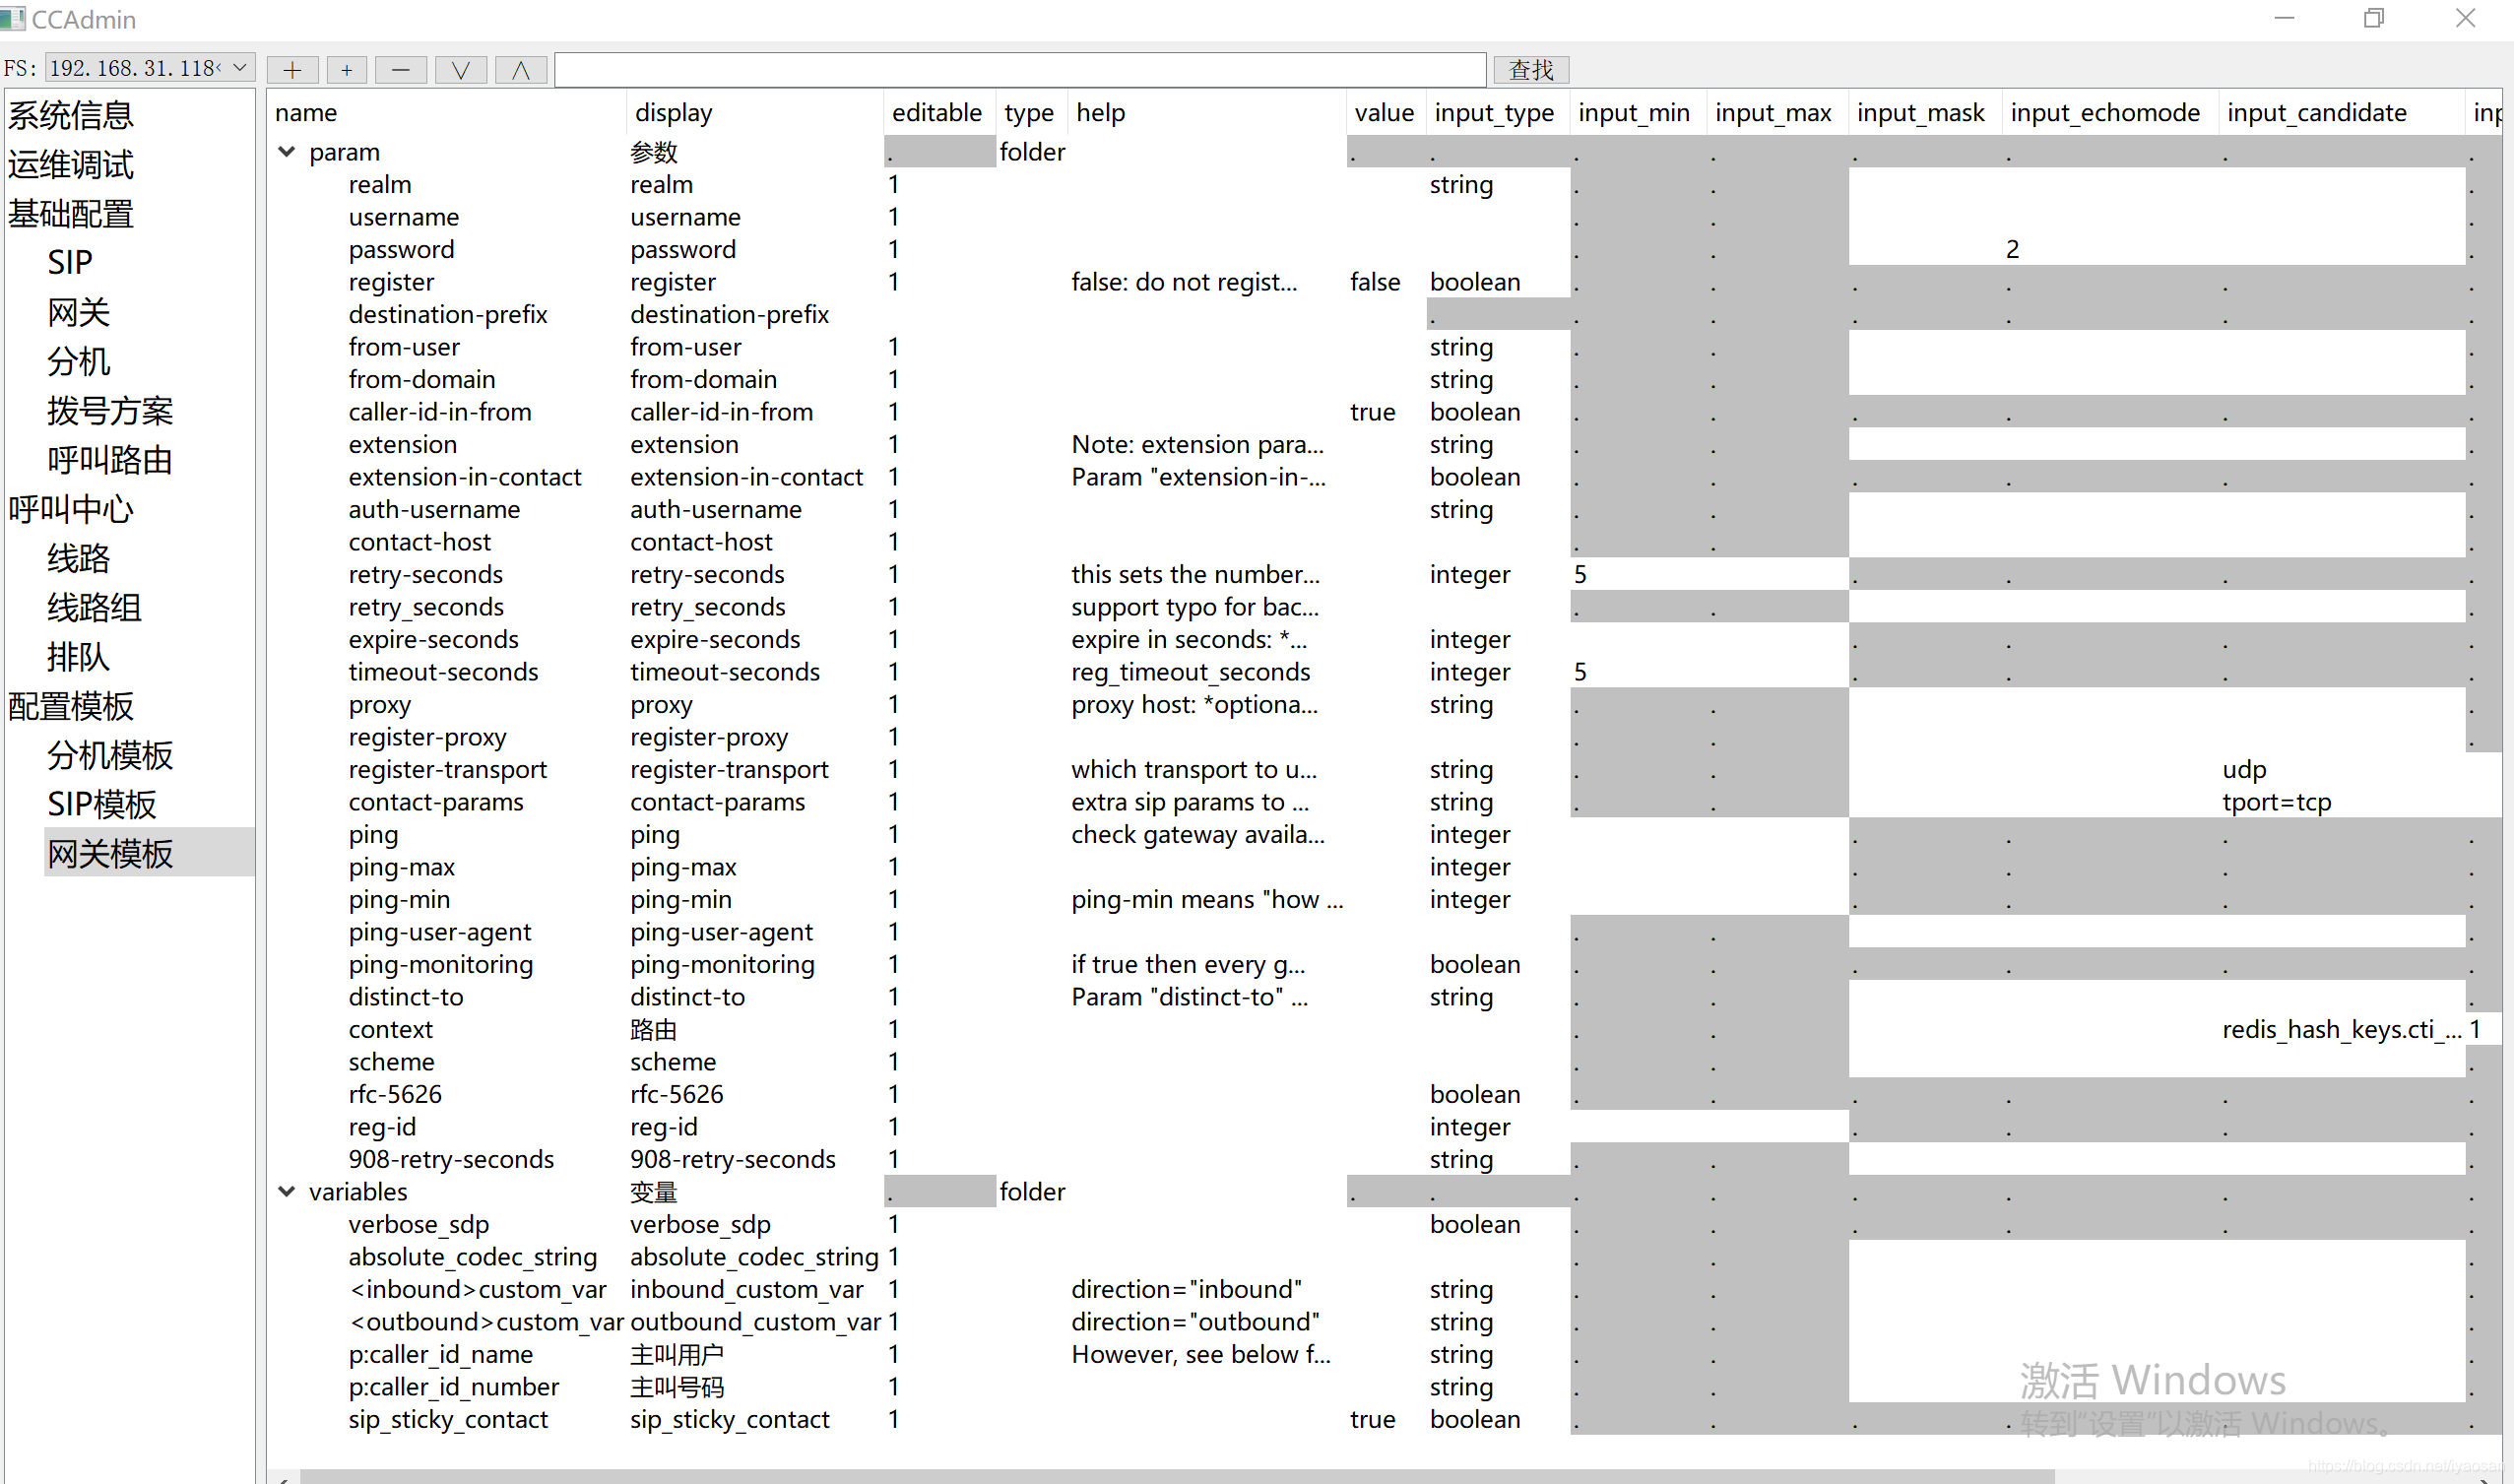Open 系统信息 in the sidebar
Viewport: 2514px width, 1484px height.
click(71, 115)
